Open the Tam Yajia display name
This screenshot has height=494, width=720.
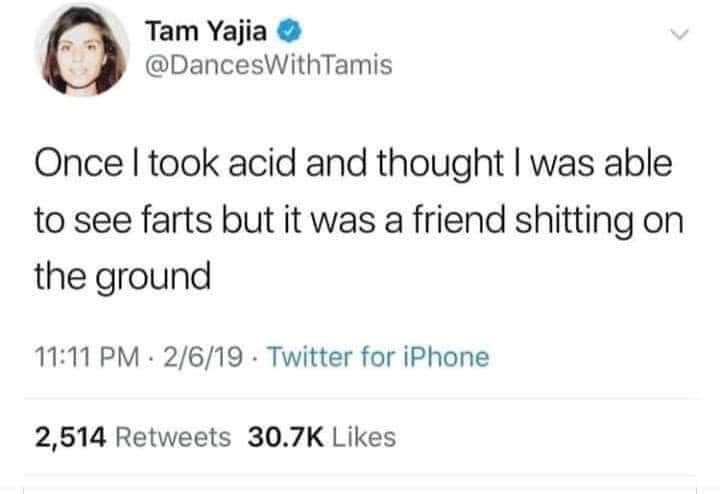coord(205,33)
